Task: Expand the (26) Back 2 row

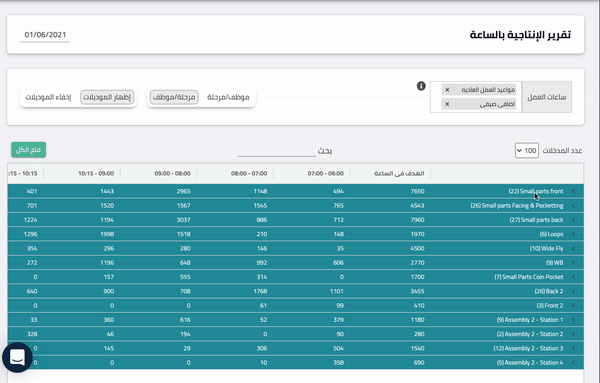Action: coord(573,291)
